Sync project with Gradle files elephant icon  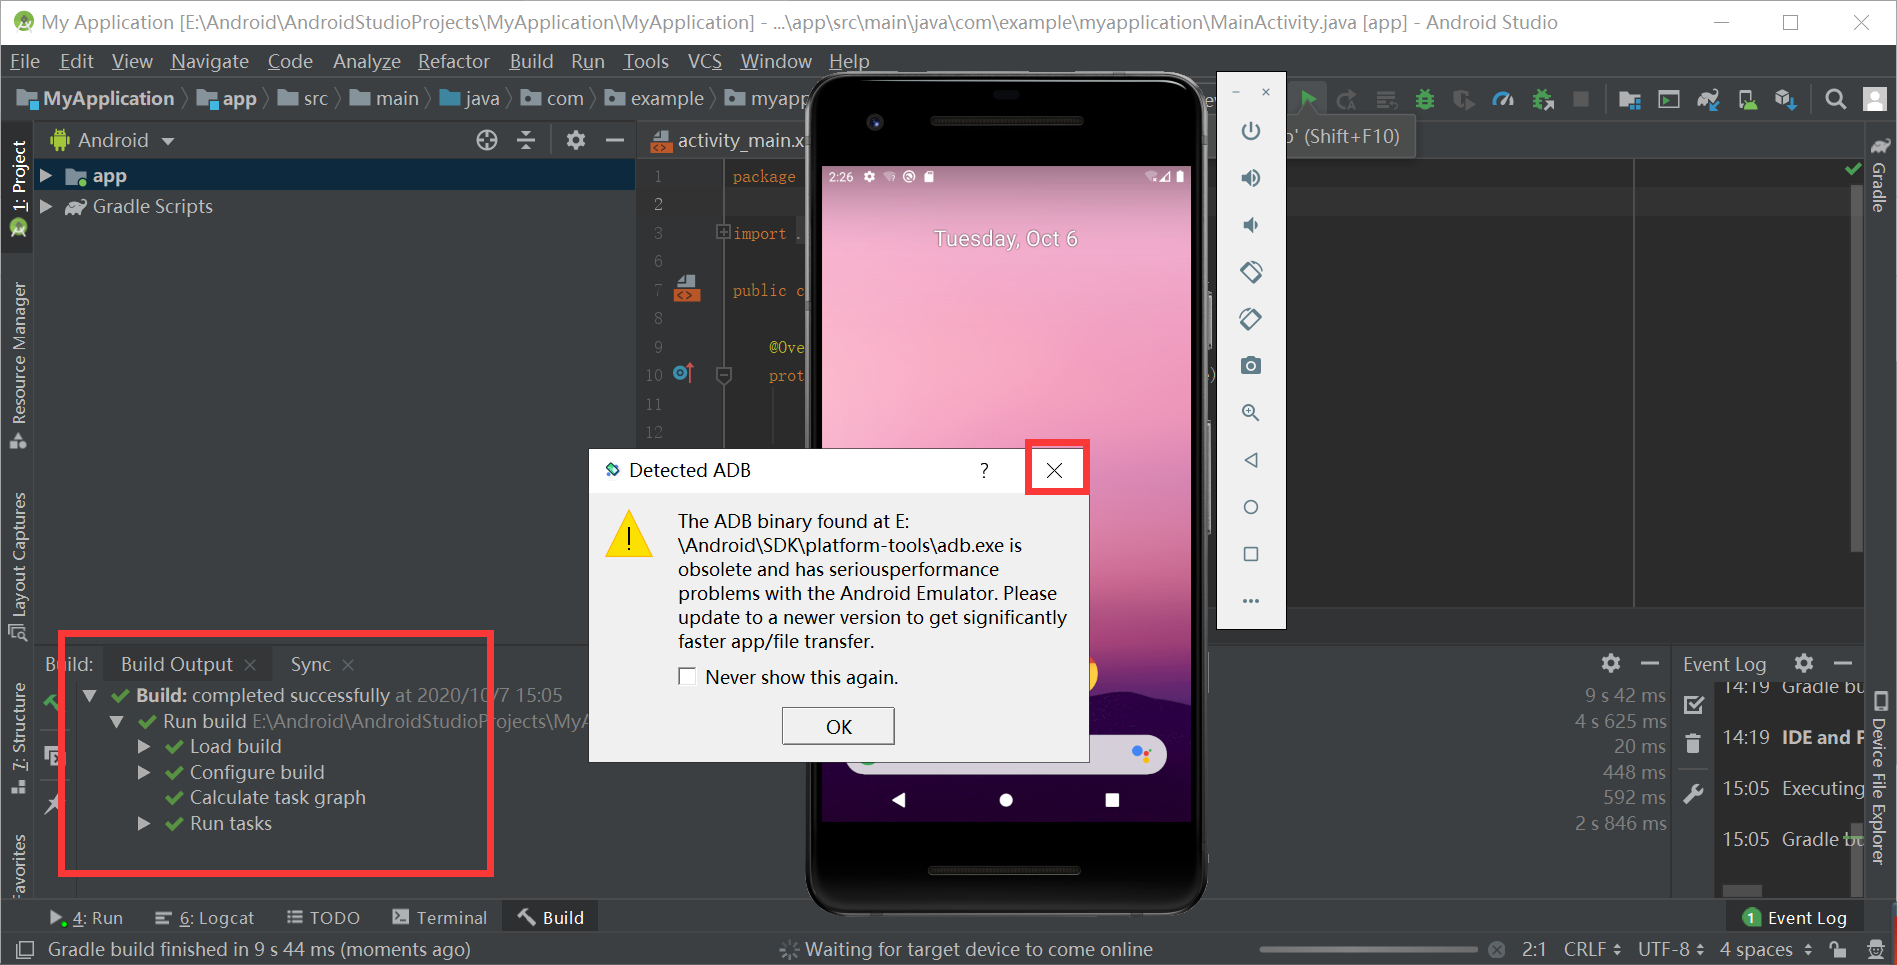tap(1708, 99)
